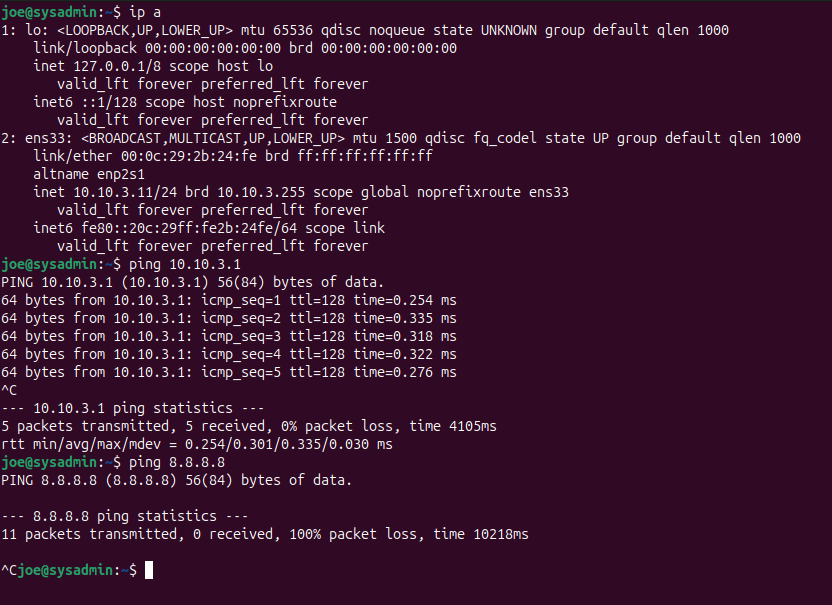Click the 'ip a' command text
832x605 pixels.
pyautogui.click(x=140, y=12)
